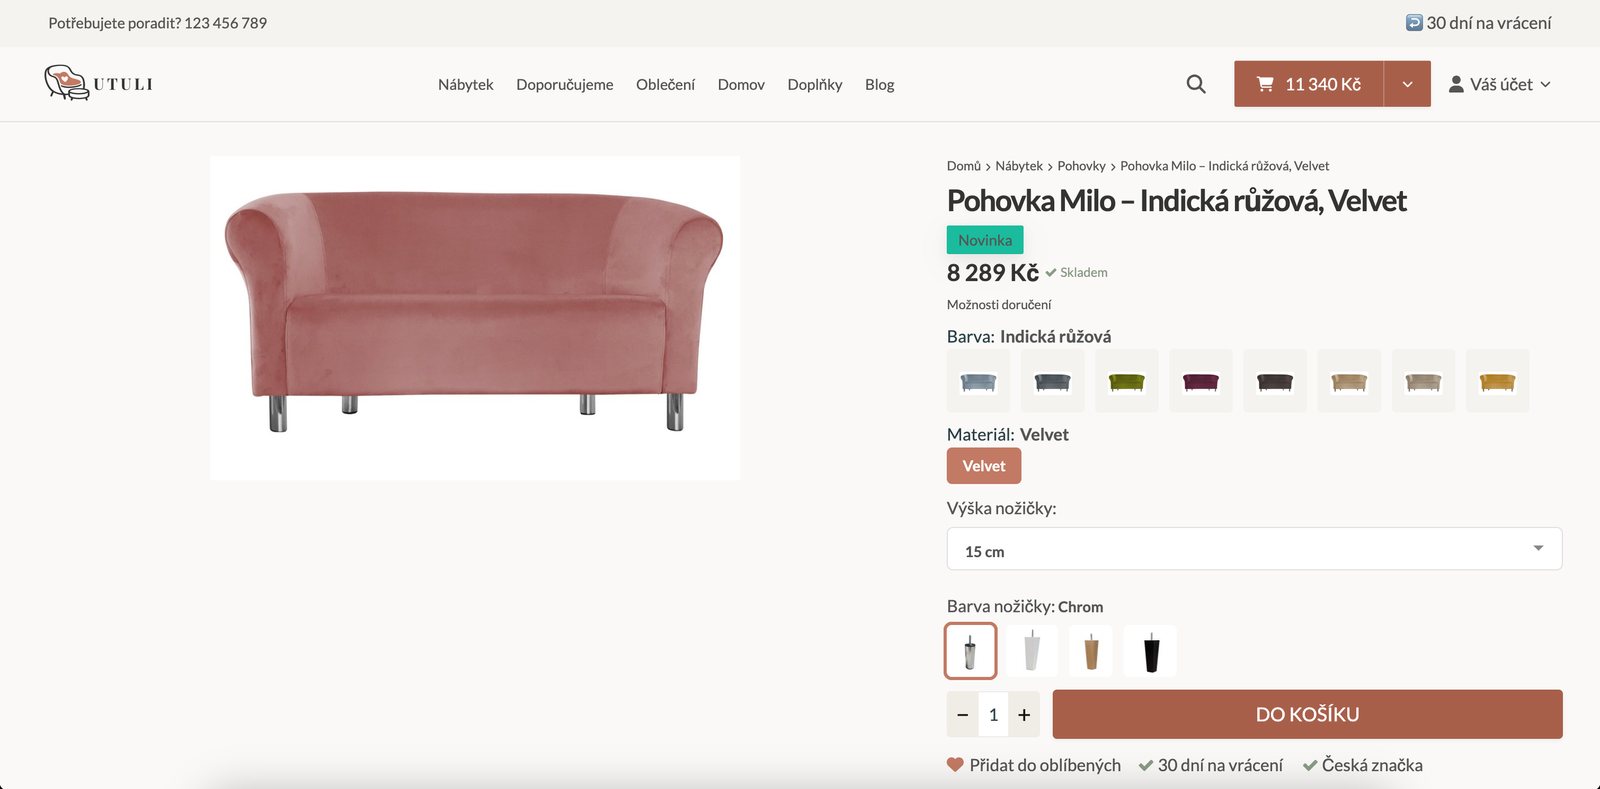Open the shopping cart showing 11 340 Kč
The height and width of the screenshot is (789, 1600).
point(1308,84)
